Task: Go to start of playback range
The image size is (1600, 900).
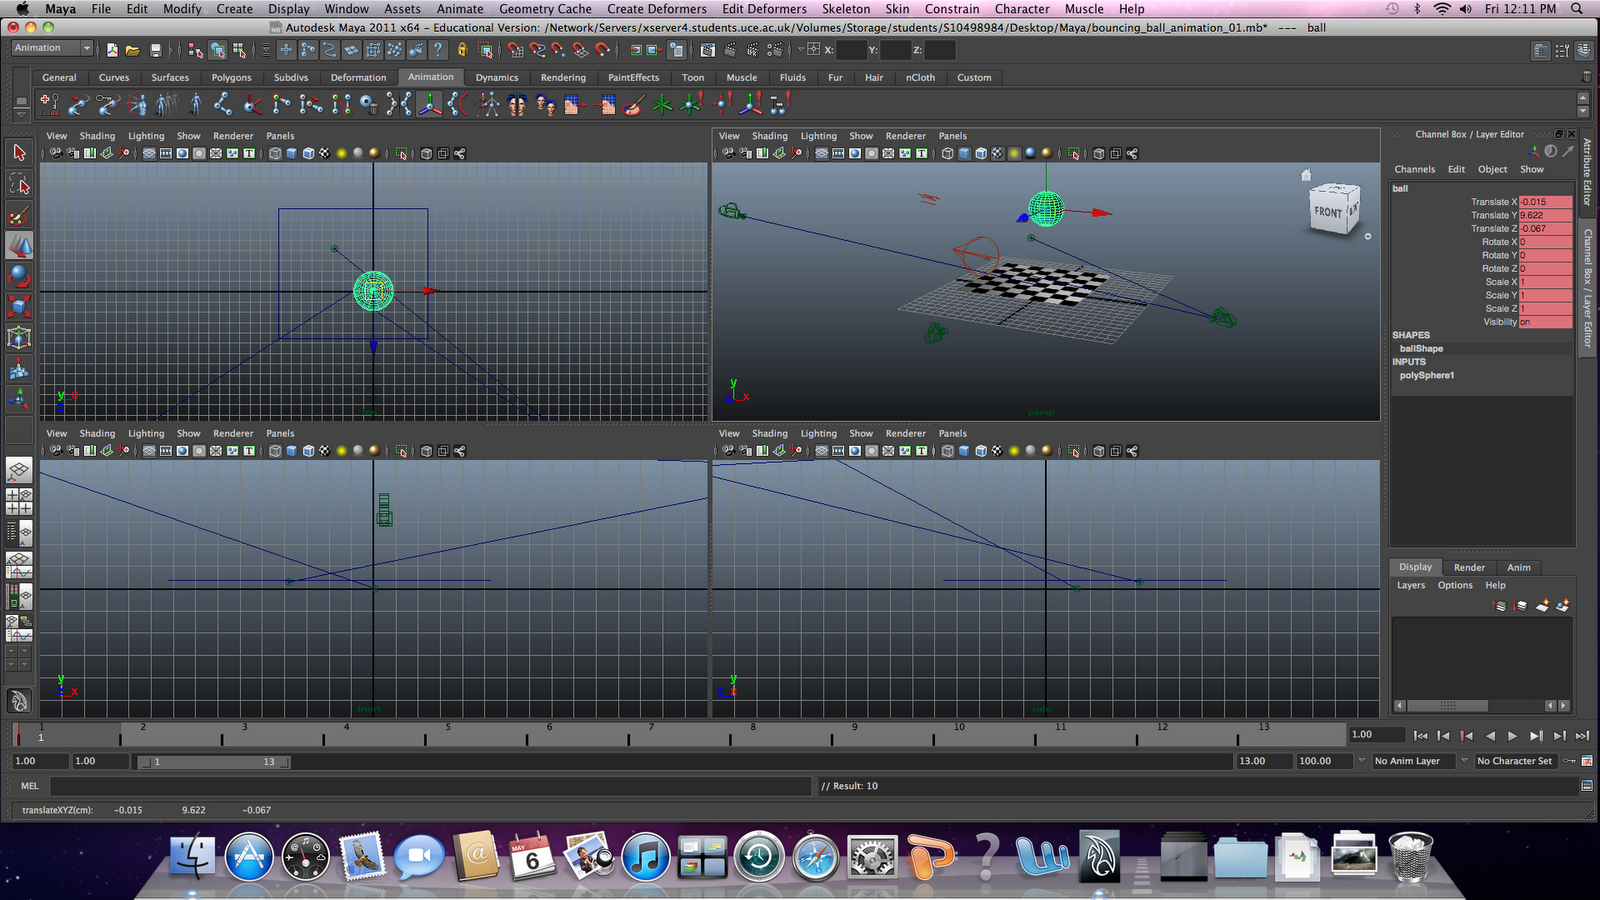Action: 1420,736
